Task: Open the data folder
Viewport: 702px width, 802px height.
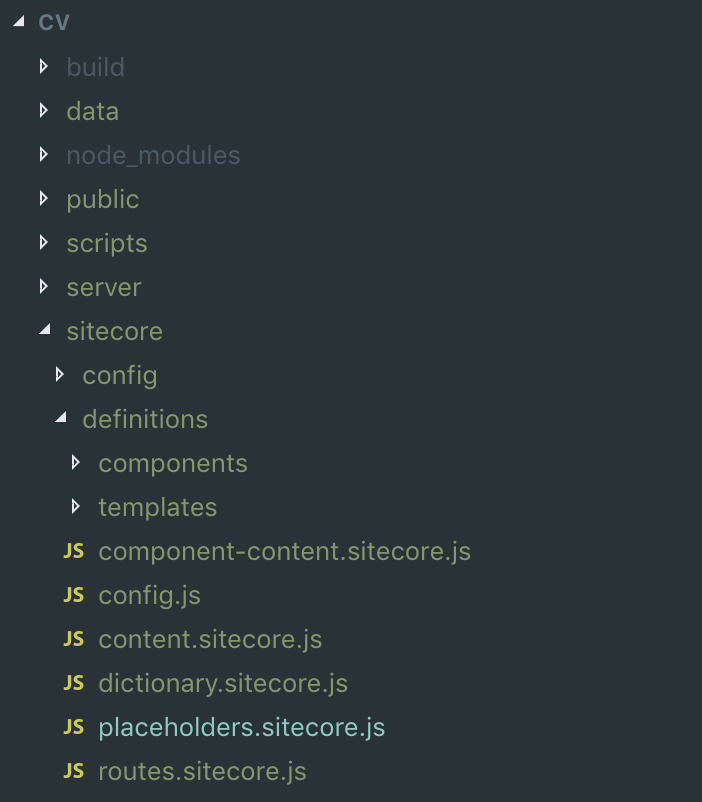Action: click(92, 111)
